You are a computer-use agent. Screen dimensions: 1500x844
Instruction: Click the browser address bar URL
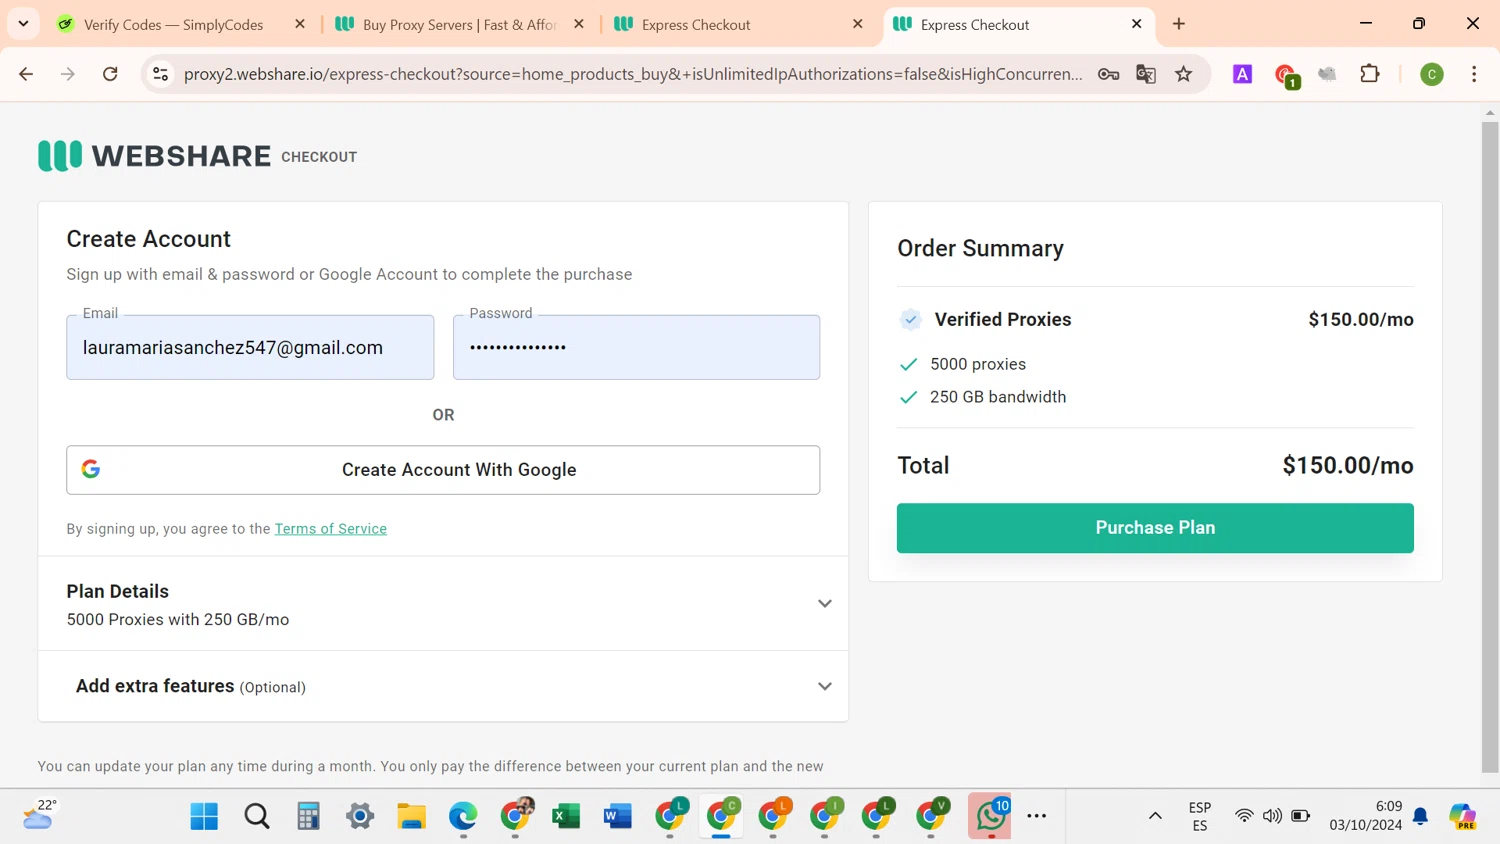point(632,74)
